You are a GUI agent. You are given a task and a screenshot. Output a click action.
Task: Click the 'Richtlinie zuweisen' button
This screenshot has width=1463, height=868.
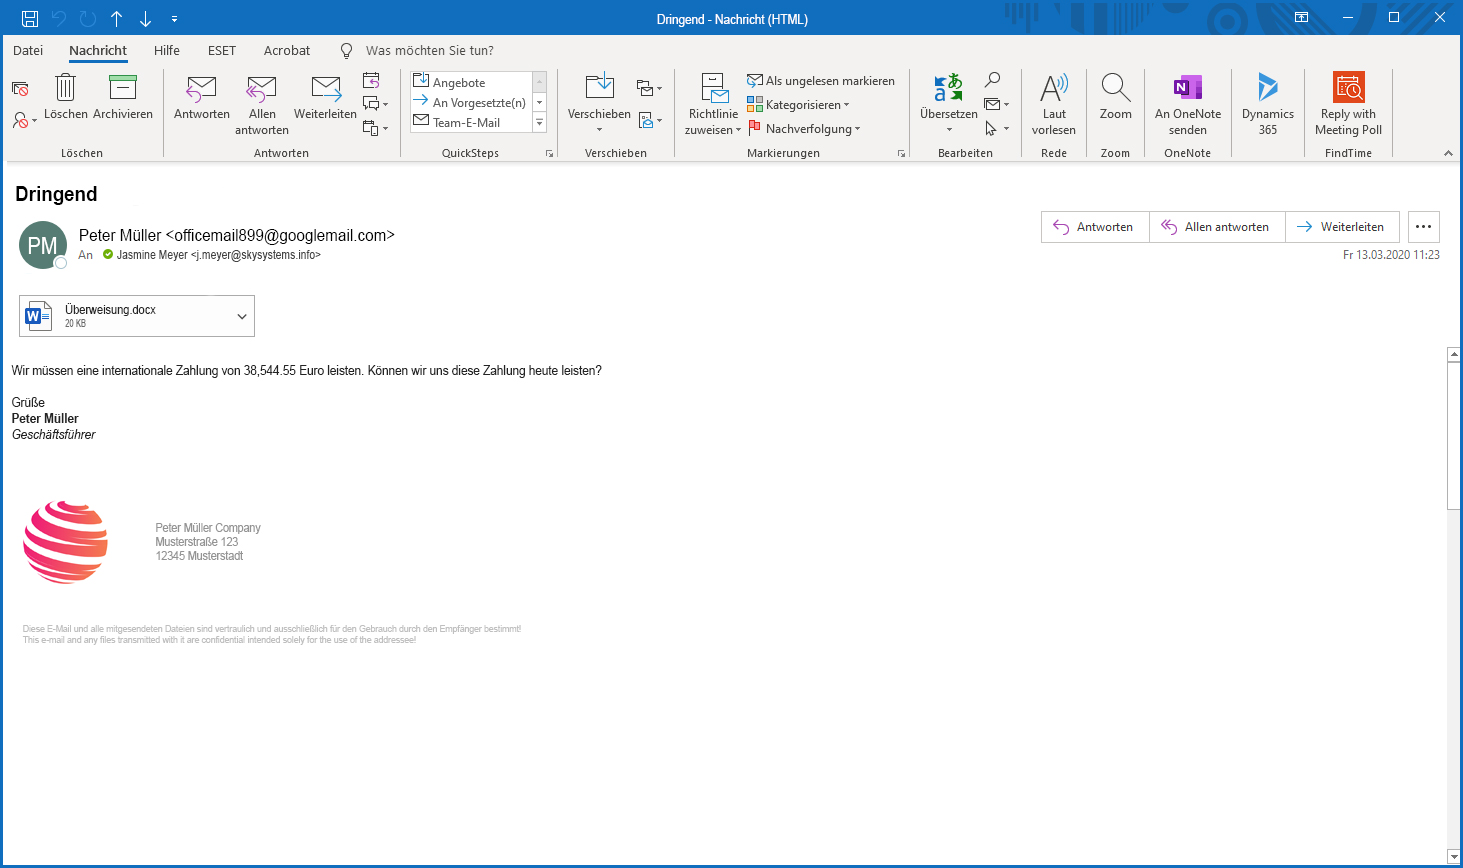point(713,104)
